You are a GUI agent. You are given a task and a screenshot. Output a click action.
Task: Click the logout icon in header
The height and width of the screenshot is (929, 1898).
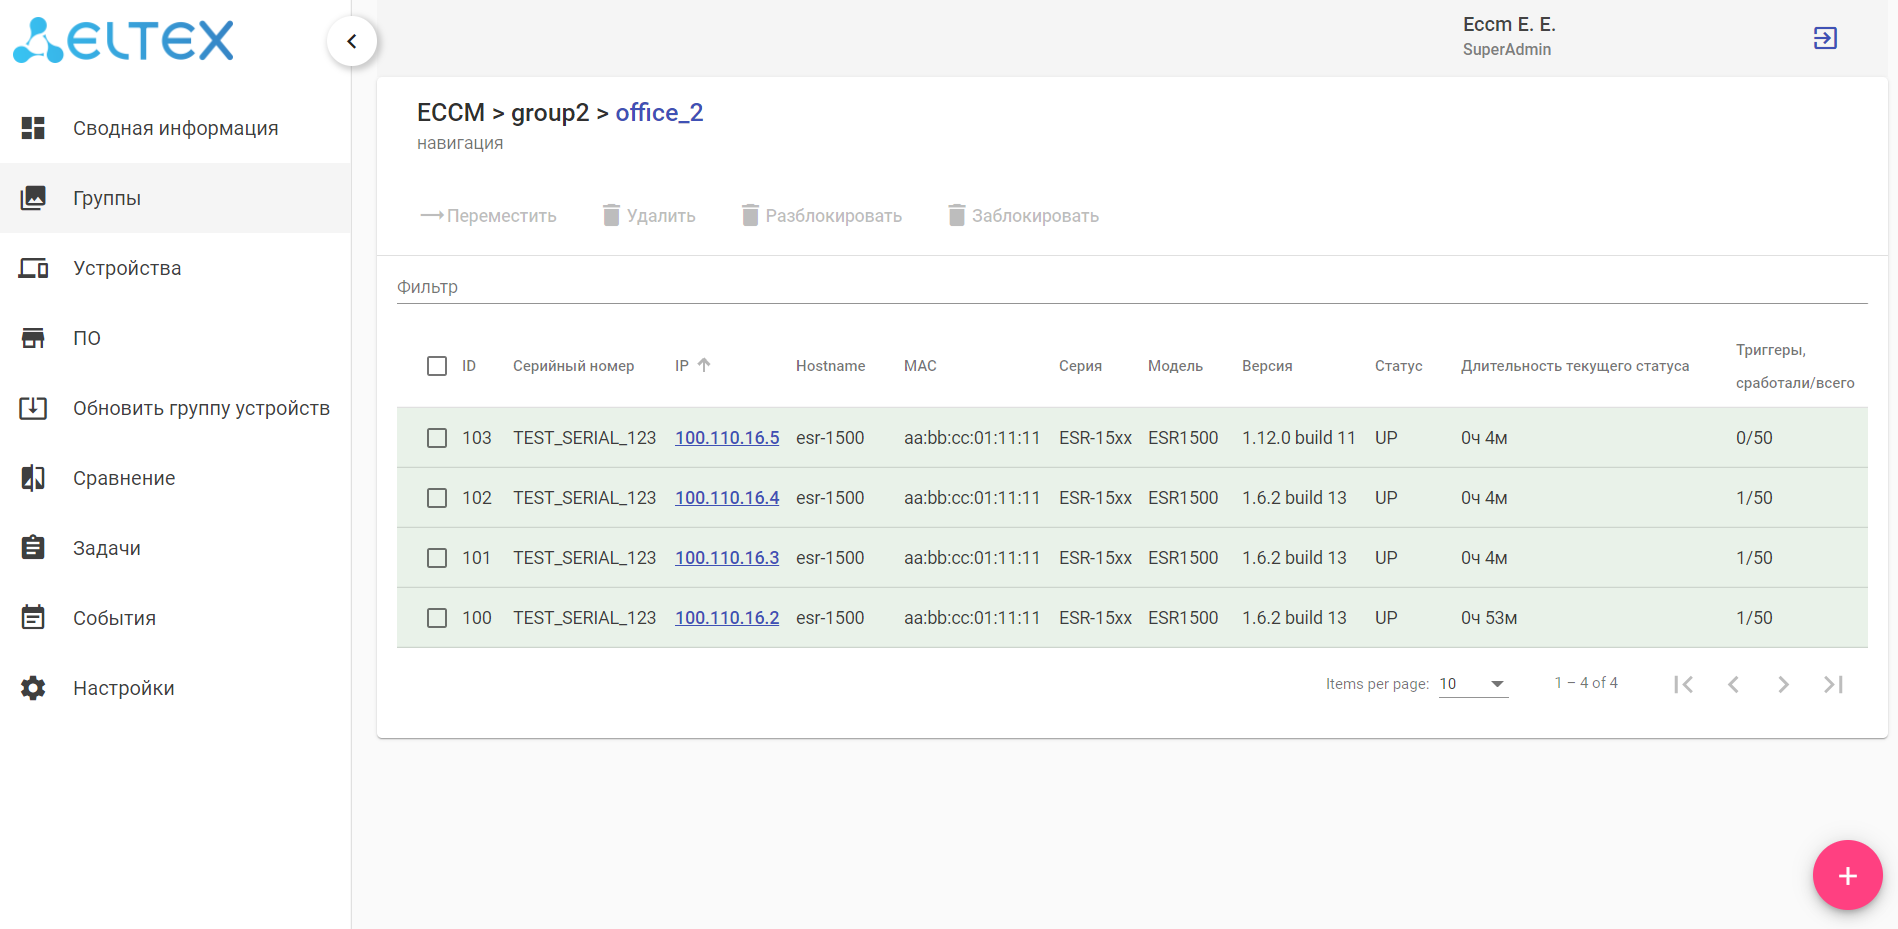pos(1824,38)
